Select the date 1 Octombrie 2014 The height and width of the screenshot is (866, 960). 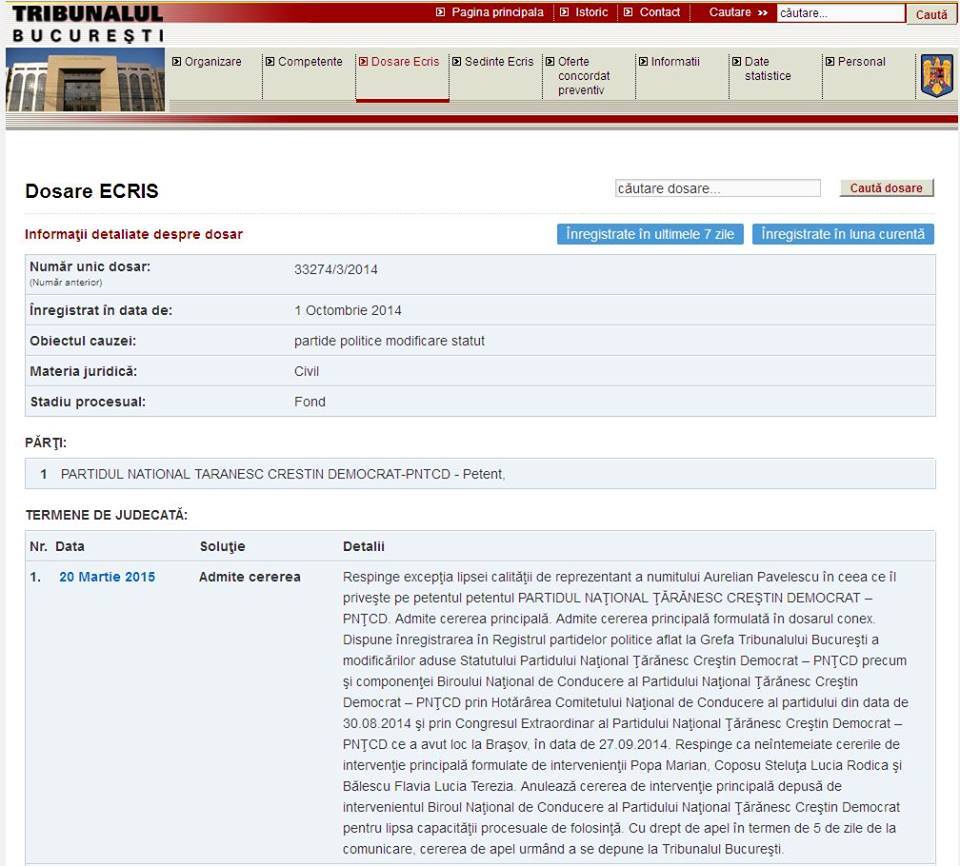[348, 311]
